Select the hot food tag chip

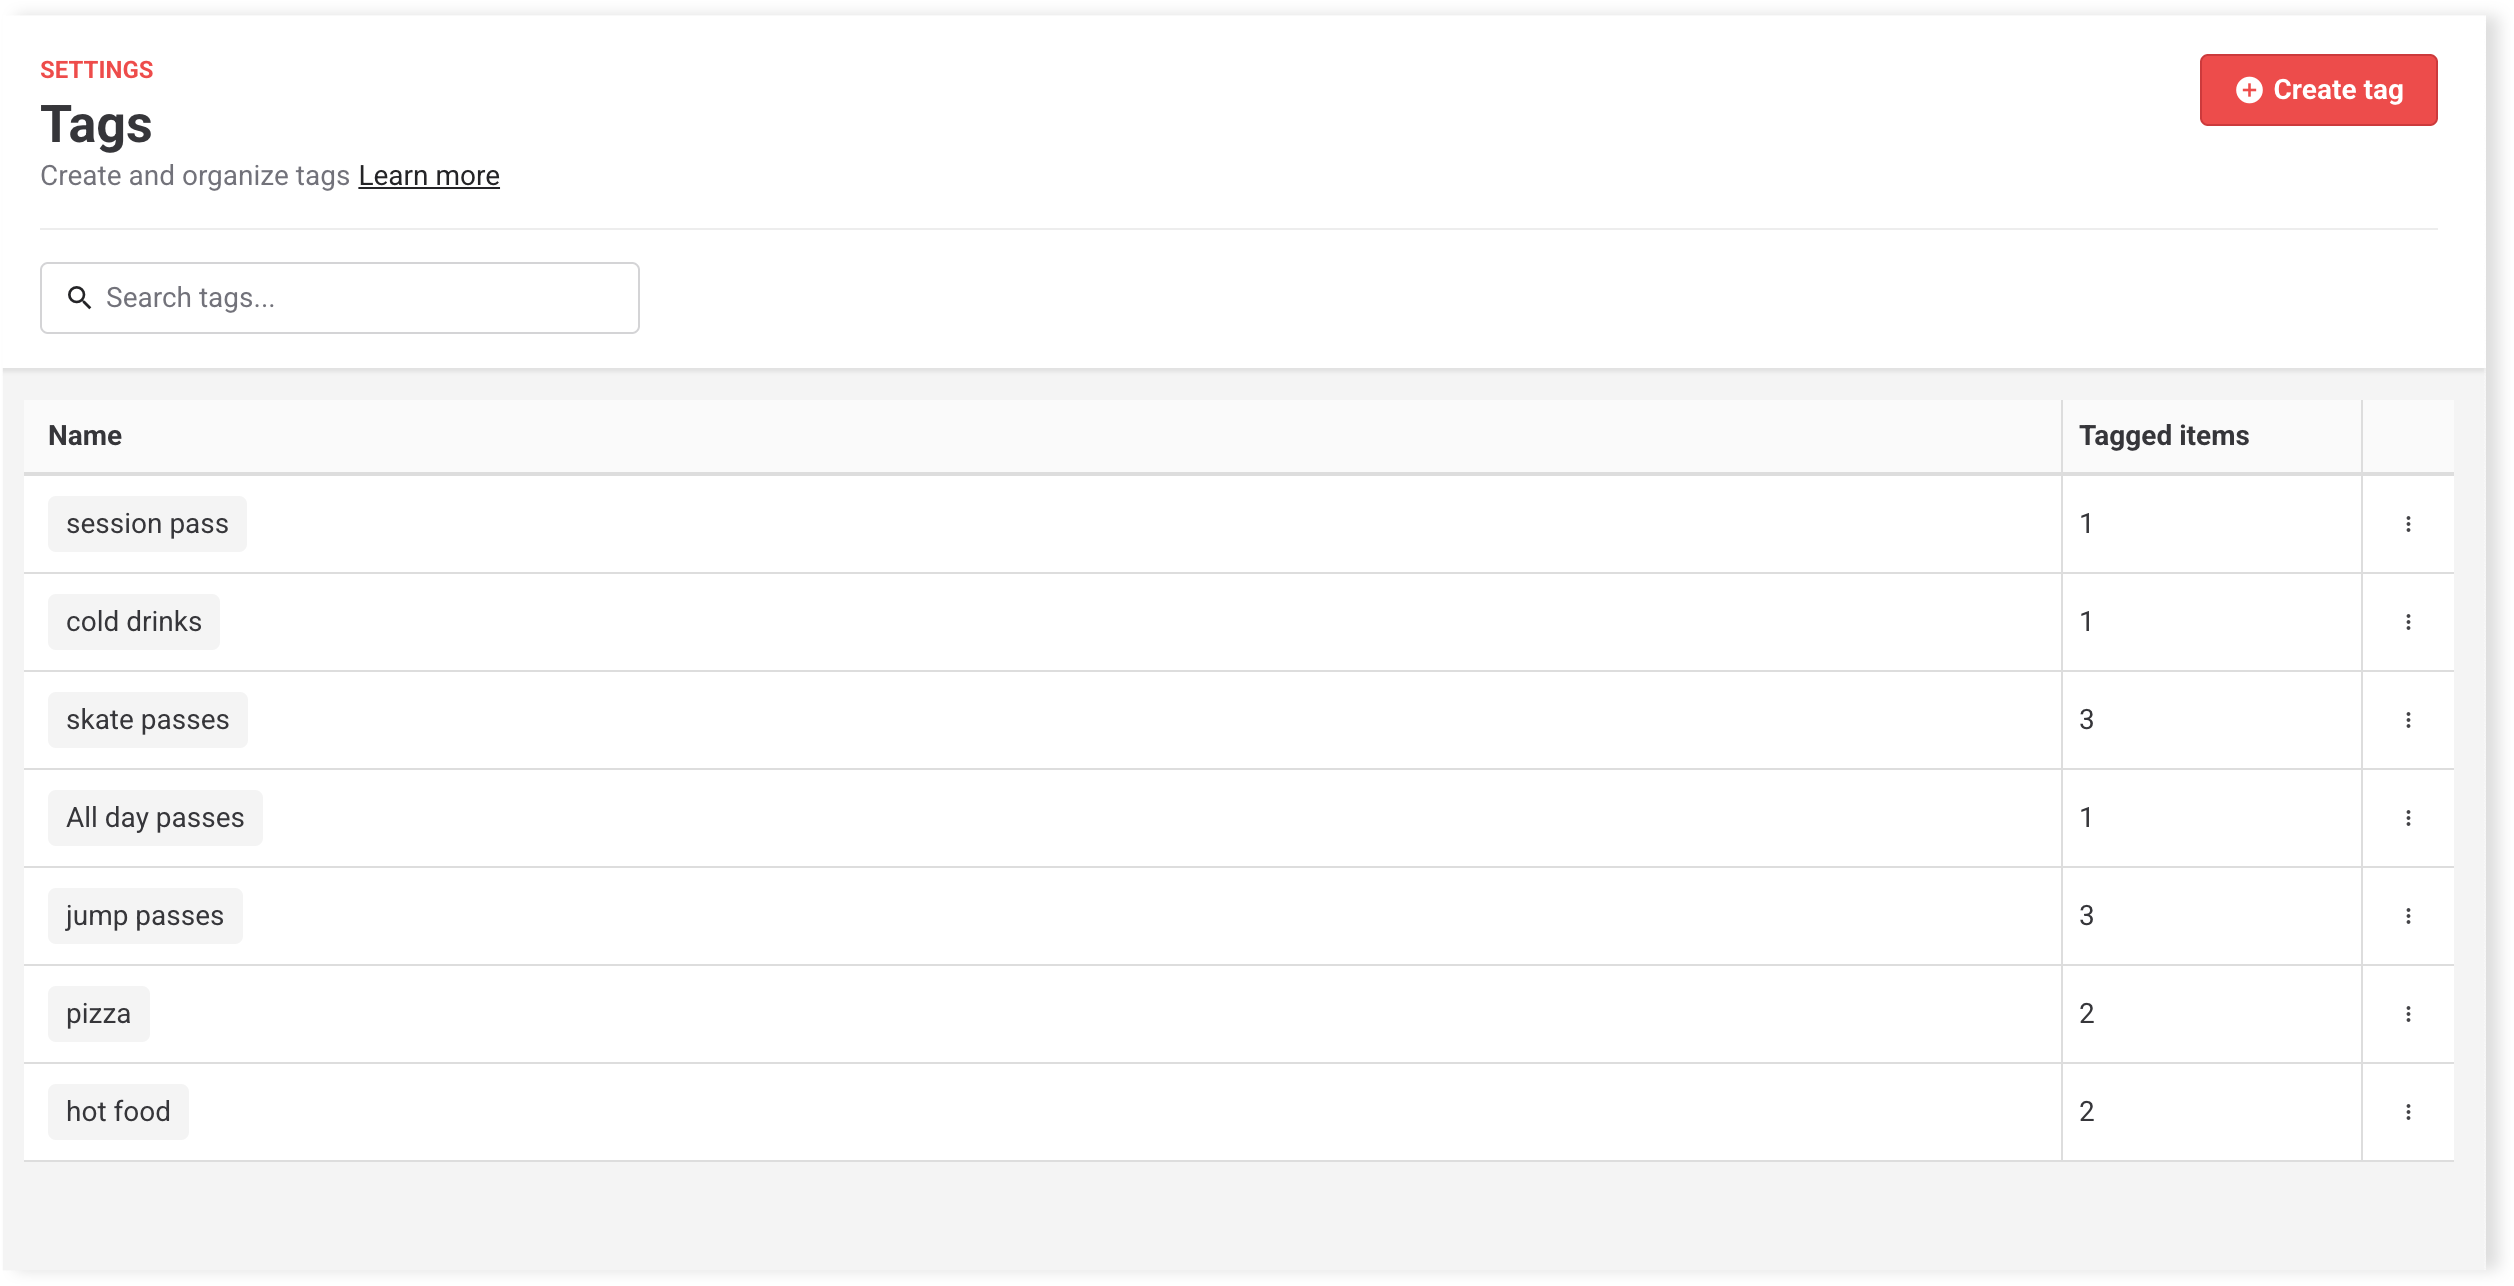coord(118,1112)
